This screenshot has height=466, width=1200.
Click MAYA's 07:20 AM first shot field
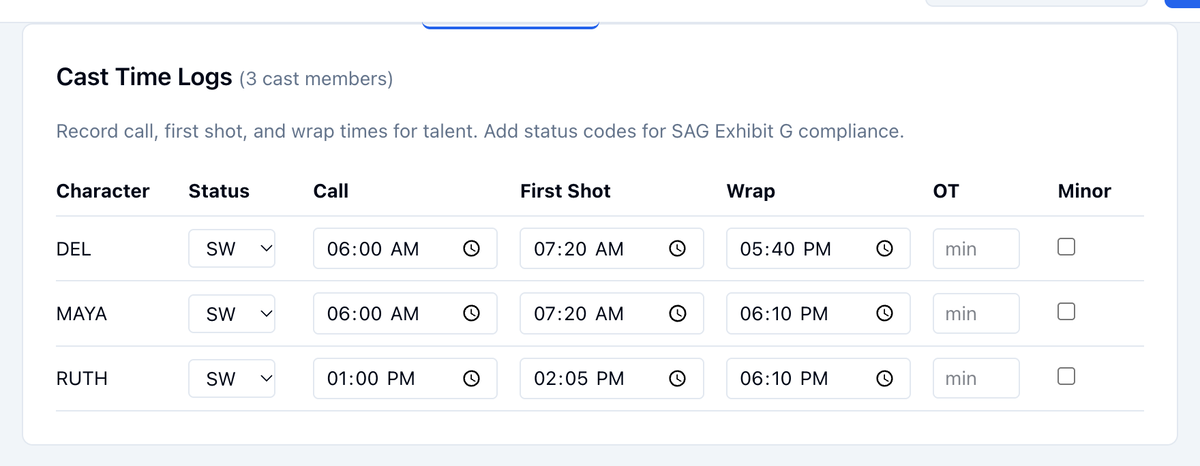point(612,314)
